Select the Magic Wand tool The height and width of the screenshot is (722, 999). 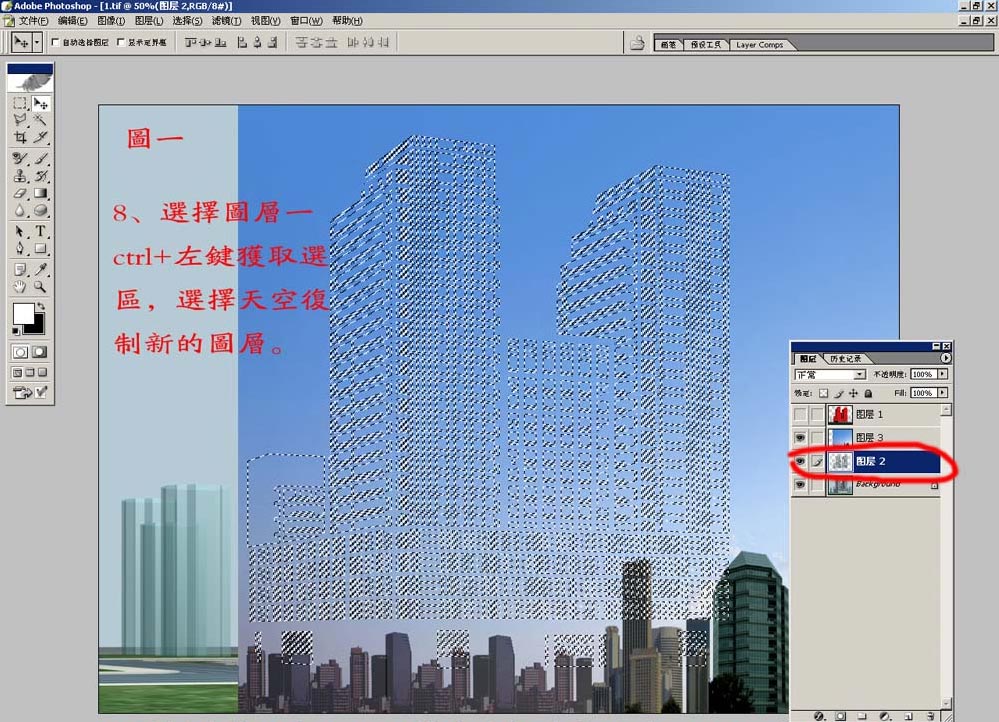41,120
